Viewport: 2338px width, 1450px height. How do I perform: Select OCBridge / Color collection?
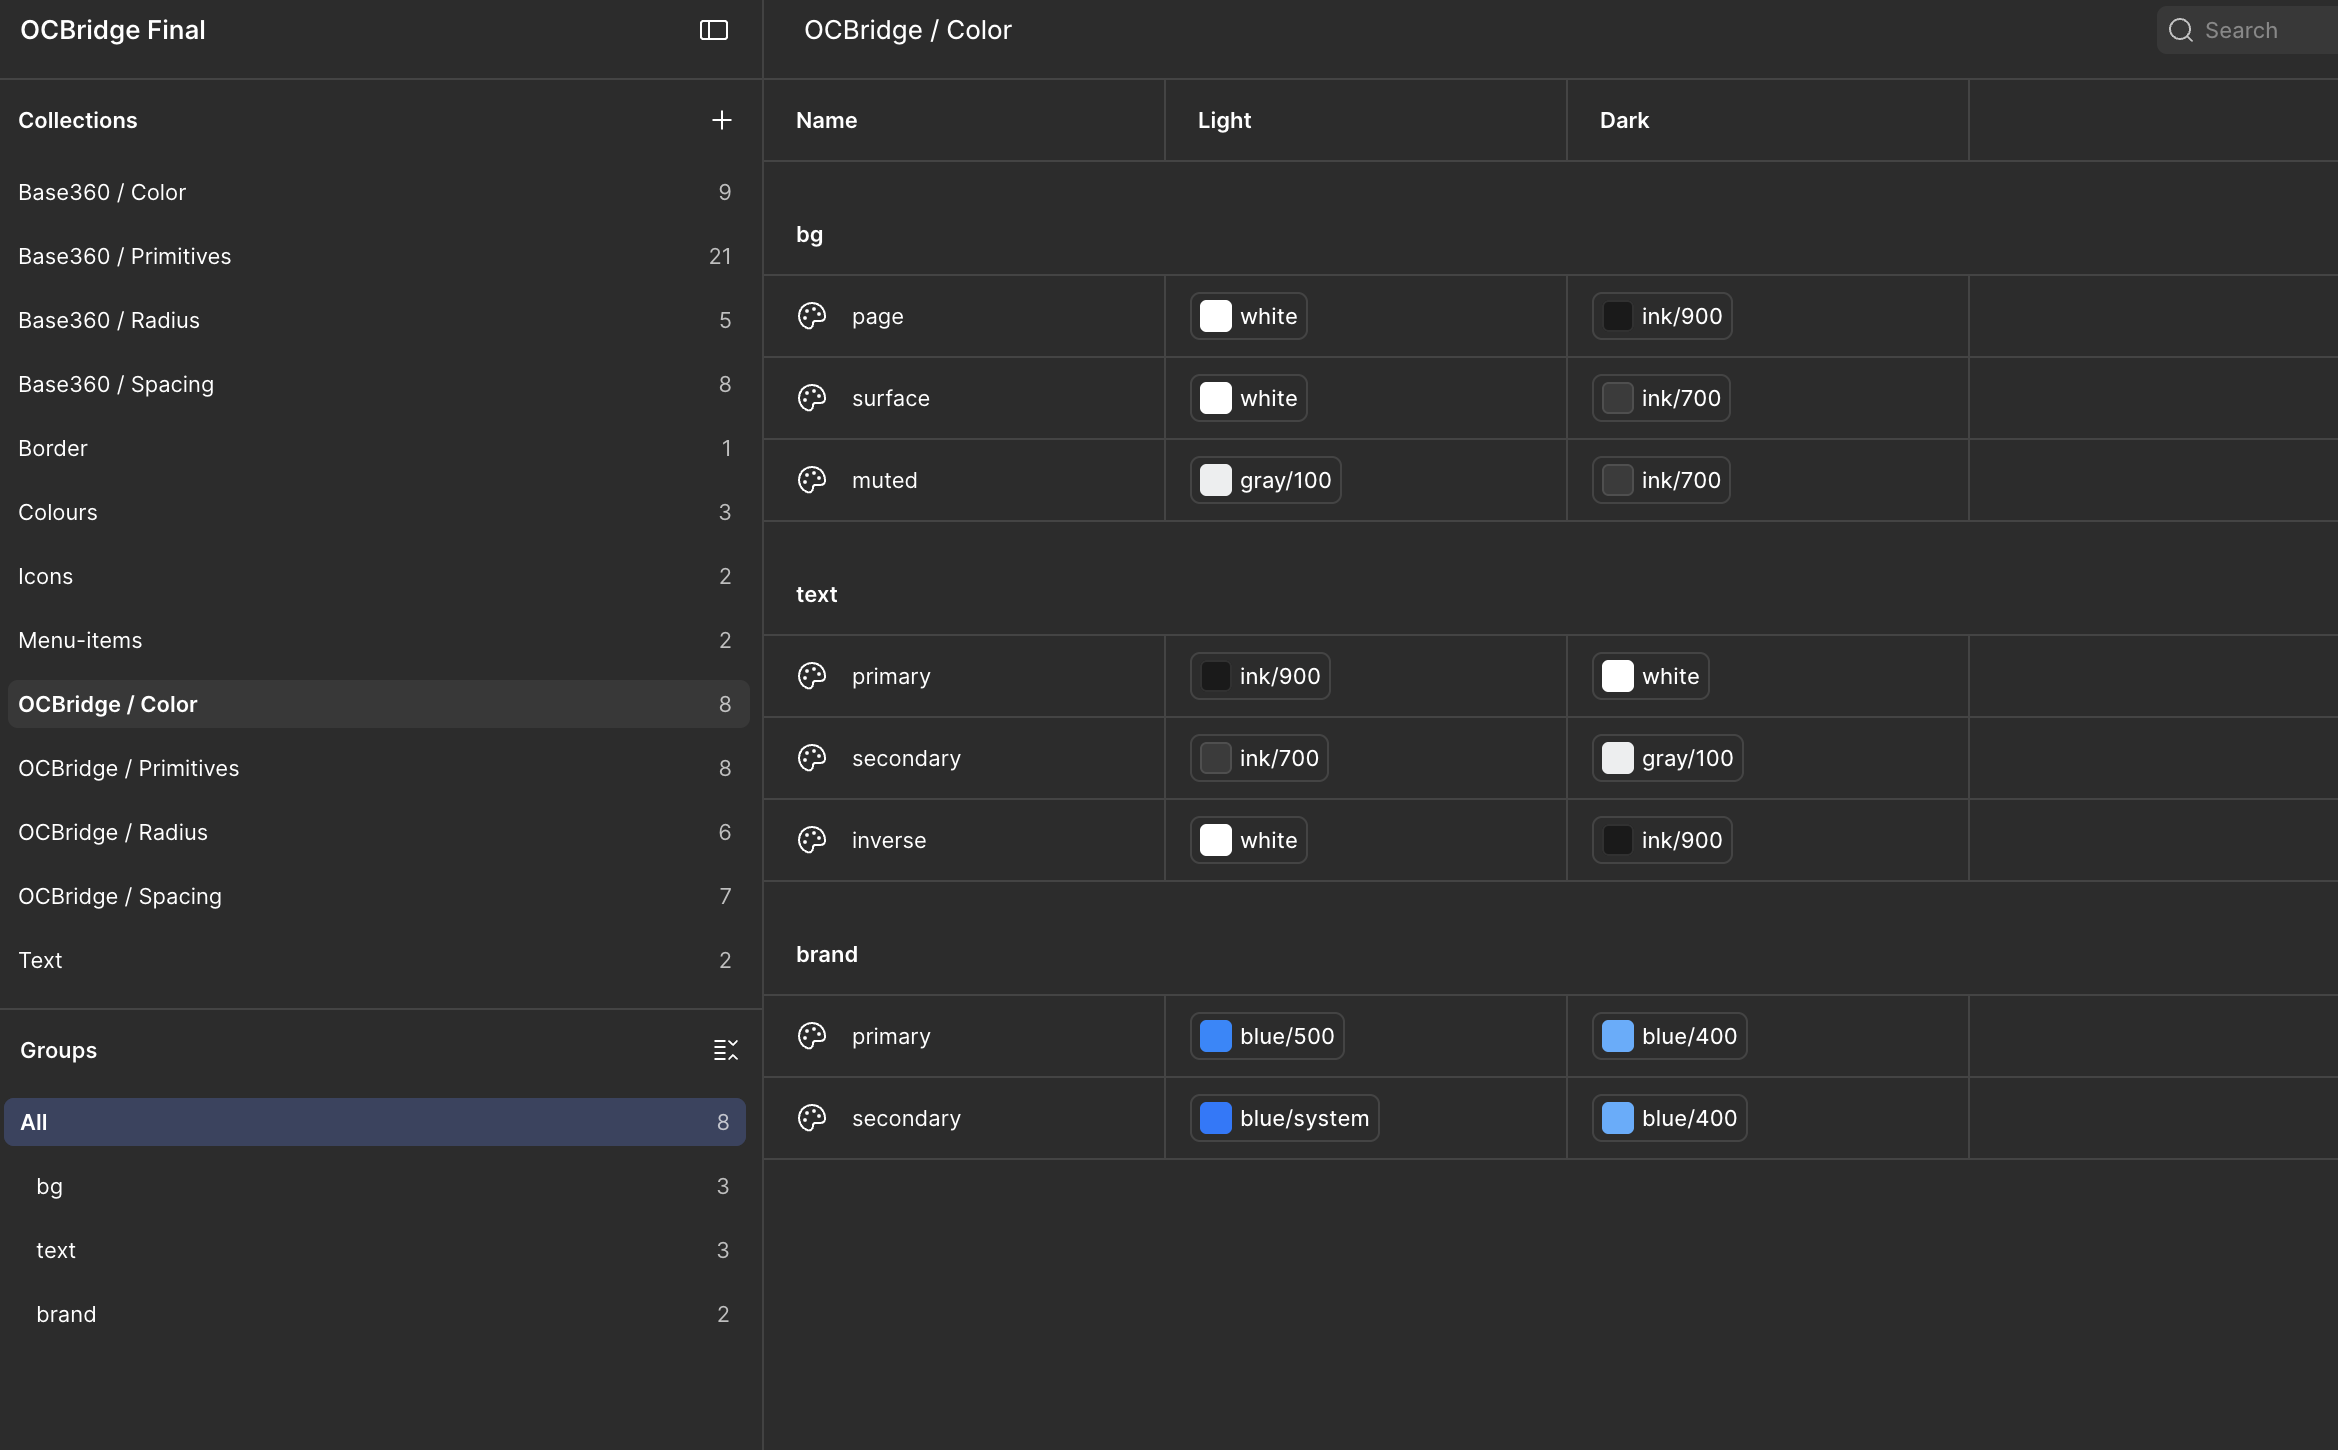pyautogui.click(x=378, y=704)
